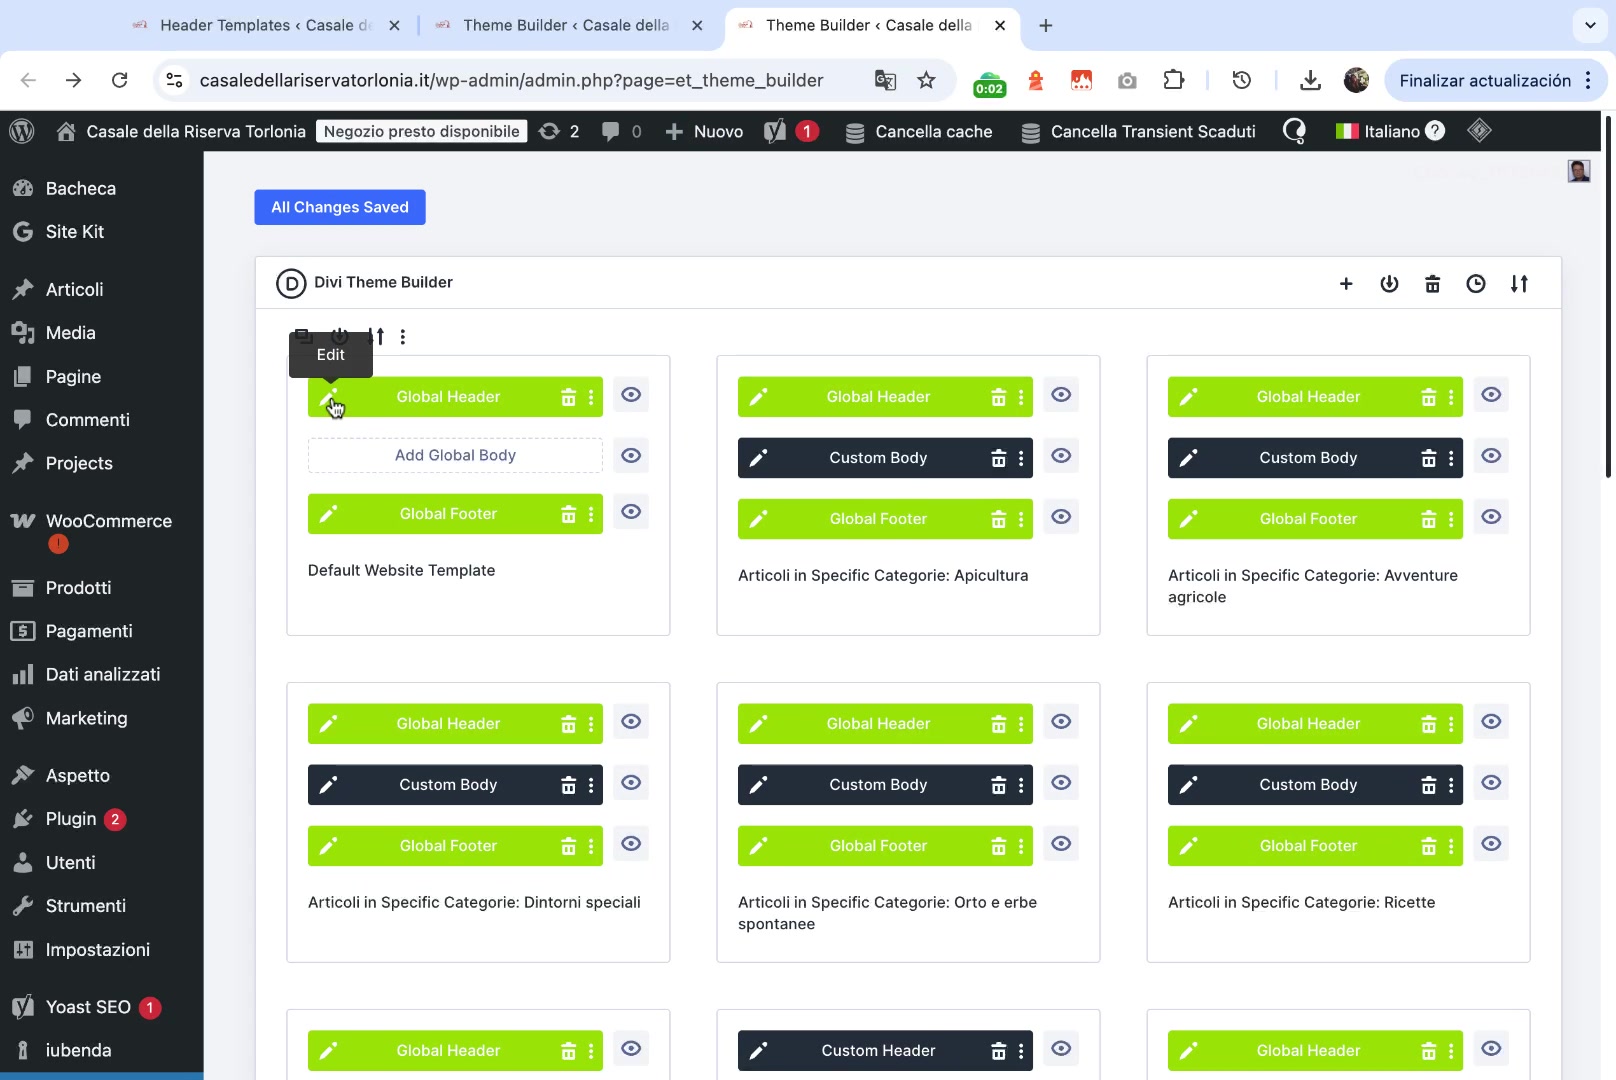Screen dimensions: 1616x1080
Task: Hide Custom Body in Avventure agricole template
Action: [1491, 456]
